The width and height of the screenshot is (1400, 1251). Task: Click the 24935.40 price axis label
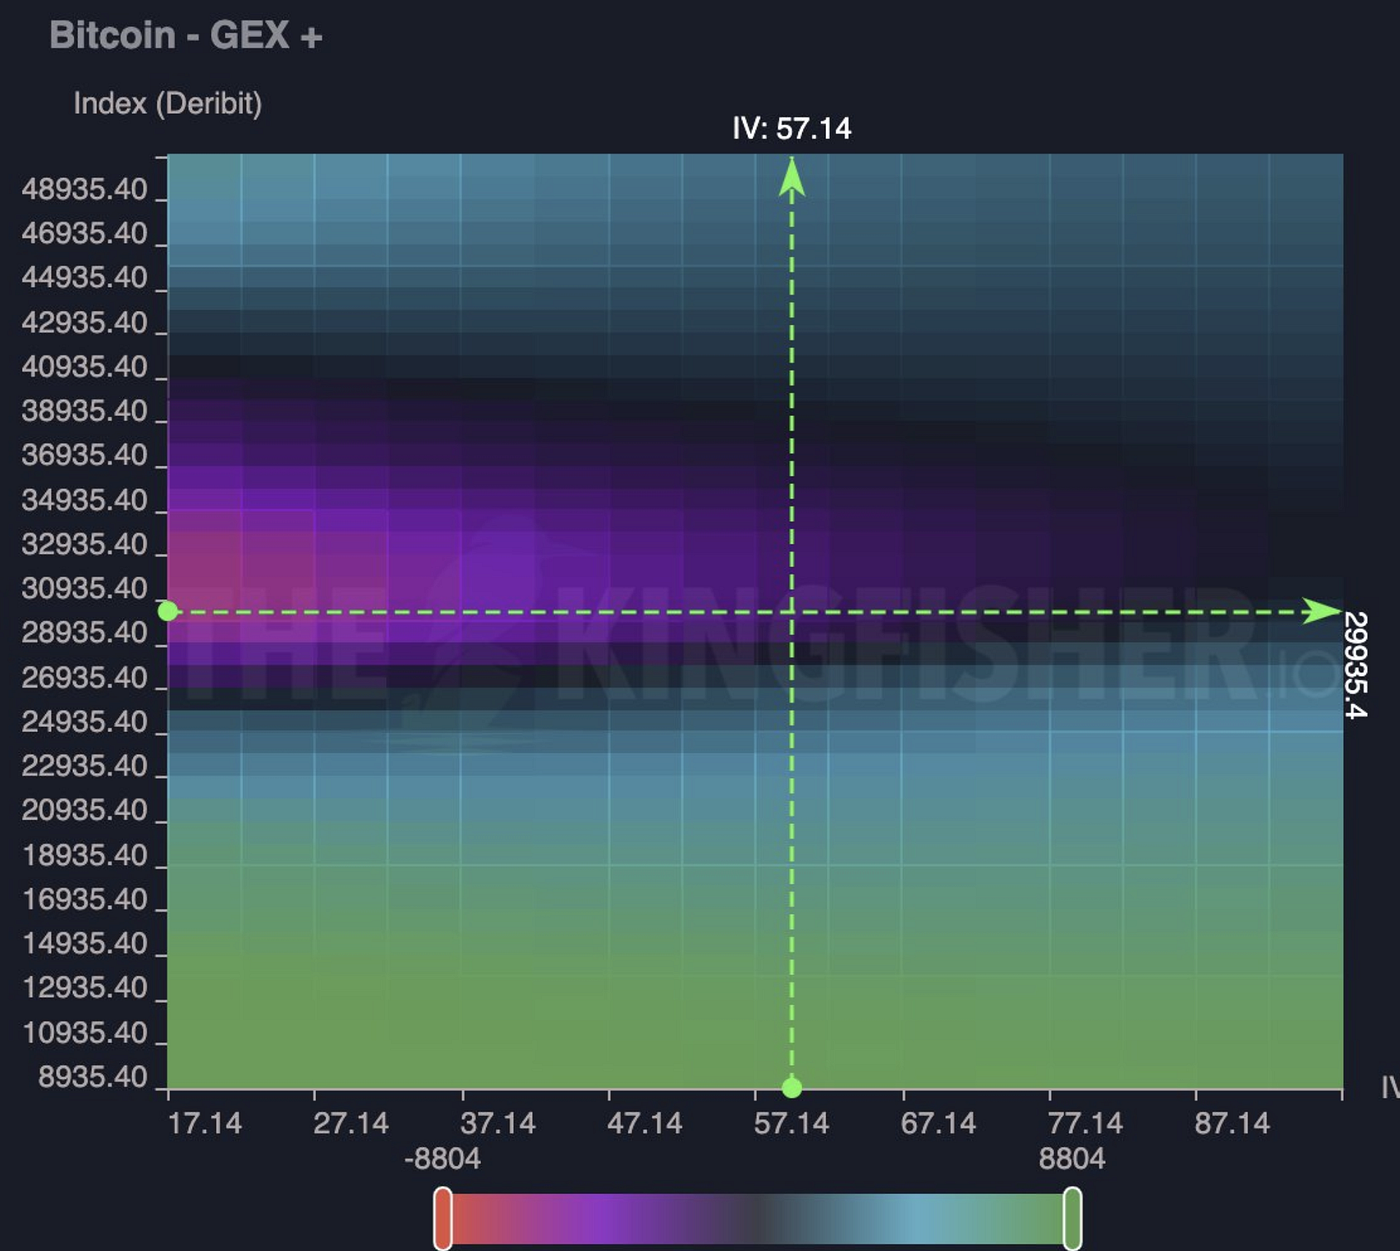[85, 722]
